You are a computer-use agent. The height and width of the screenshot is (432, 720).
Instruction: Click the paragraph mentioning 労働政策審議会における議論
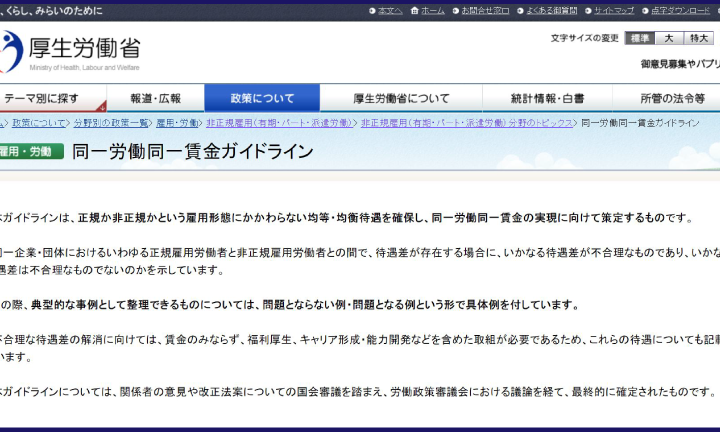359,392
